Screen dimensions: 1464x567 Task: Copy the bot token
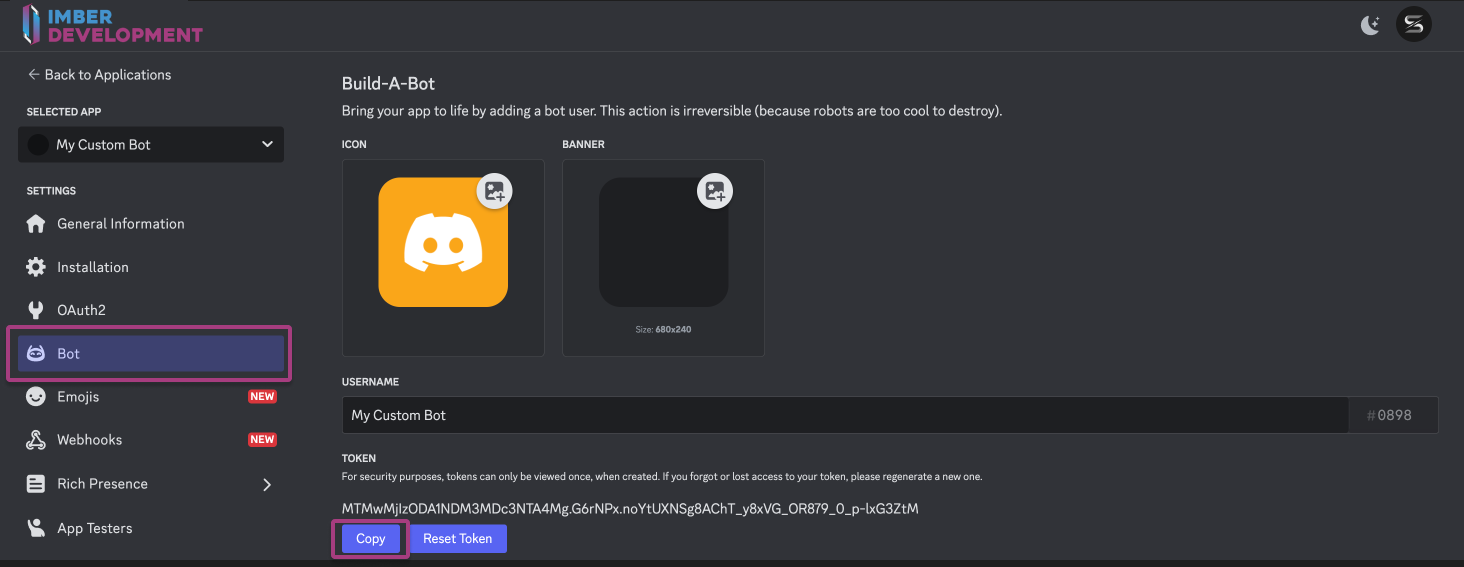[x=370, y=539]
